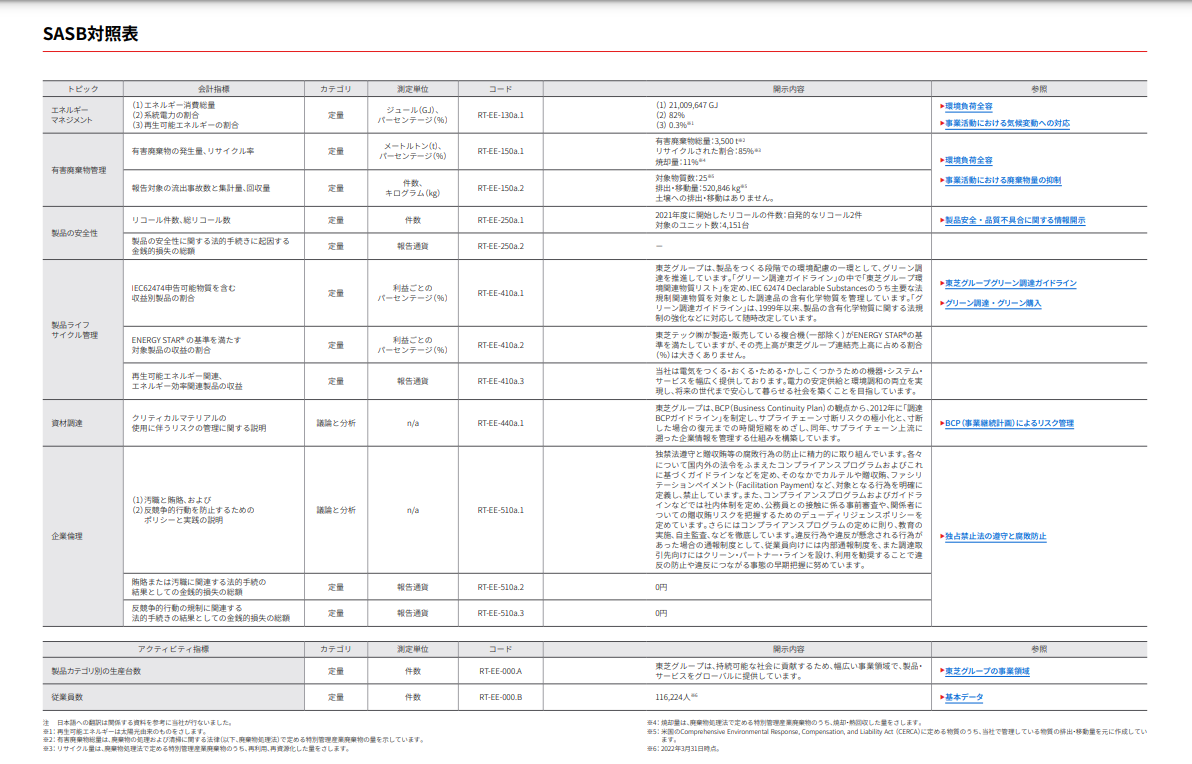The height and width of the screenshot is (764, 1192).
Task: Click code RT-EE-410a.3
Action: tap(500, 382)
